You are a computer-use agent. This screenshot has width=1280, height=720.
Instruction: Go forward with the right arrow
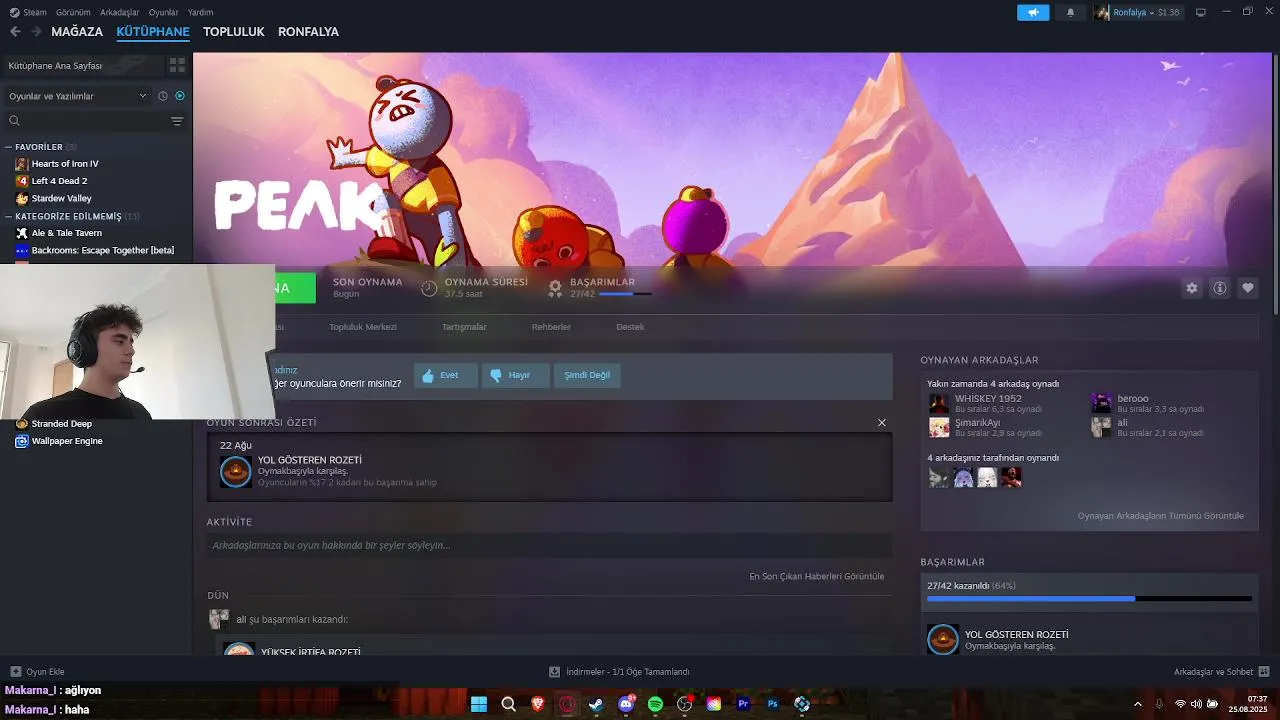click(36, 32)
